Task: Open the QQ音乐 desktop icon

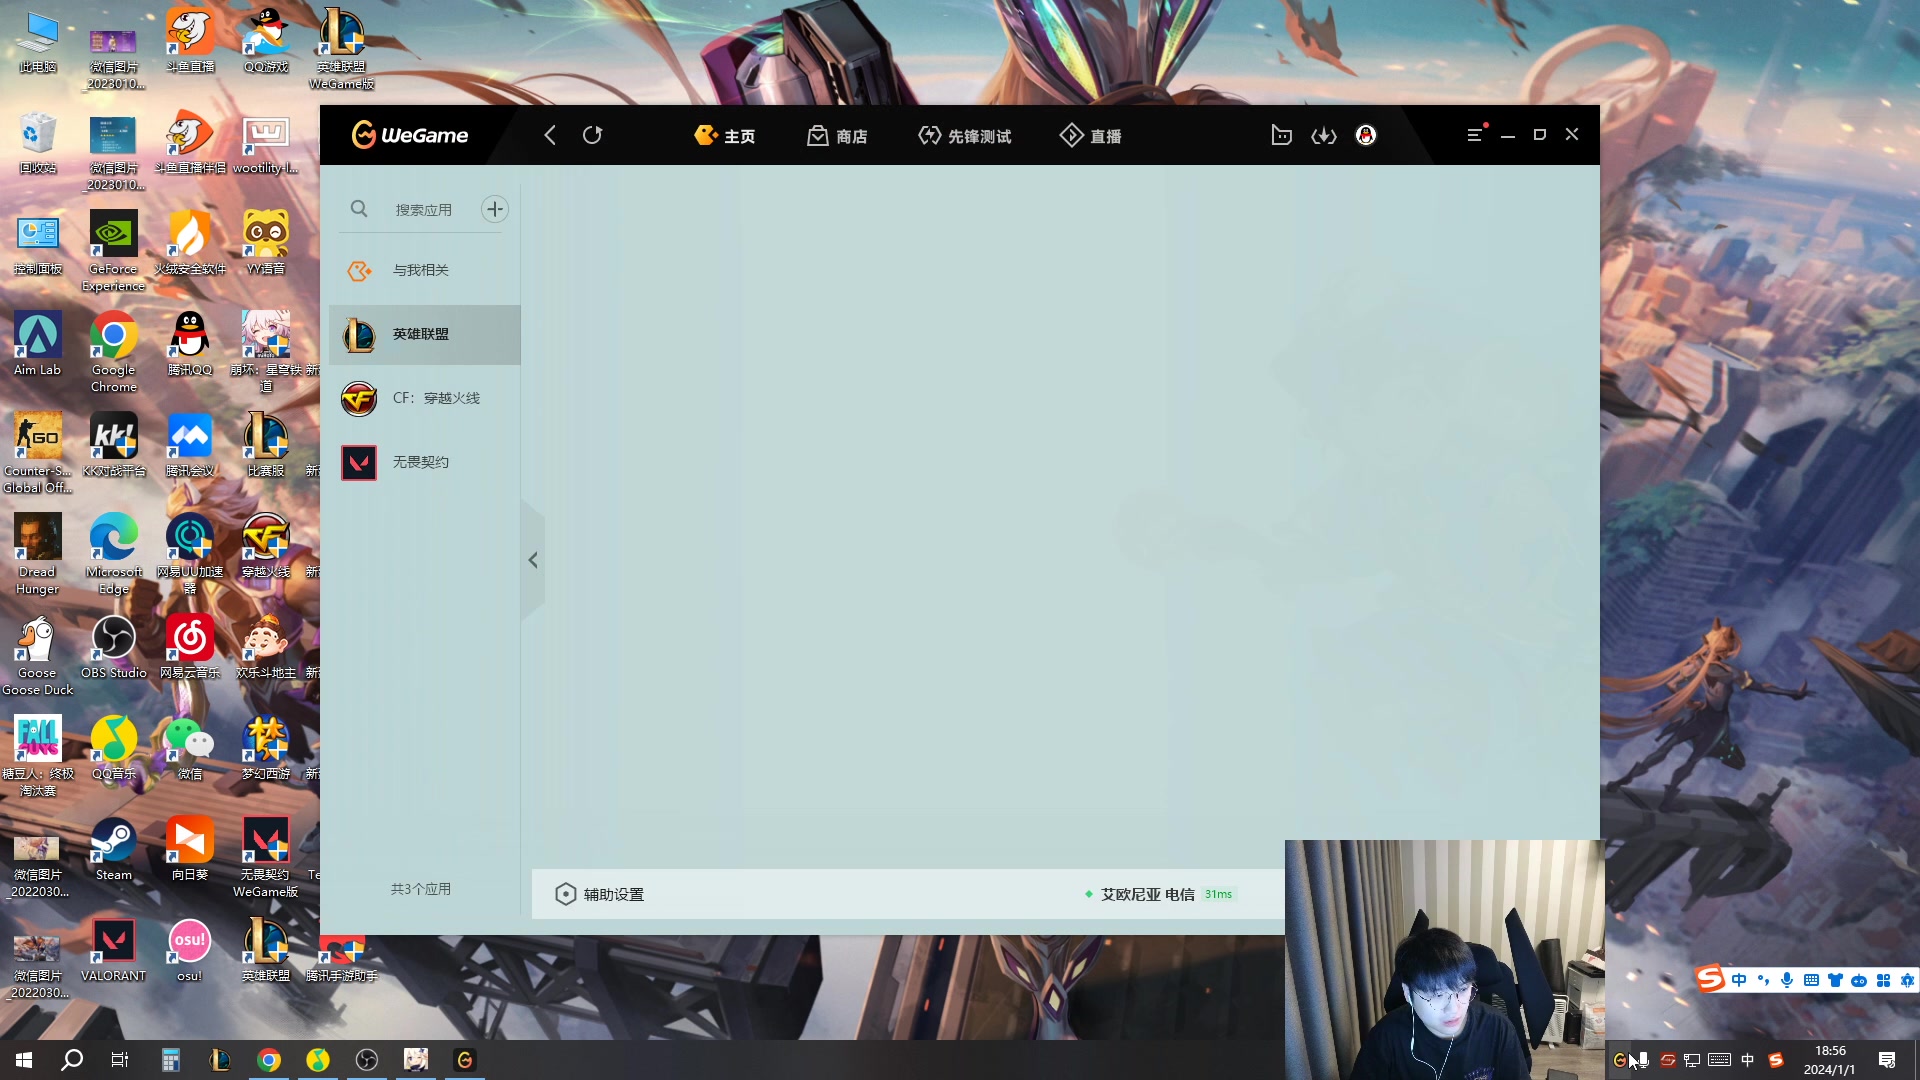Action: tap(114, 749)
